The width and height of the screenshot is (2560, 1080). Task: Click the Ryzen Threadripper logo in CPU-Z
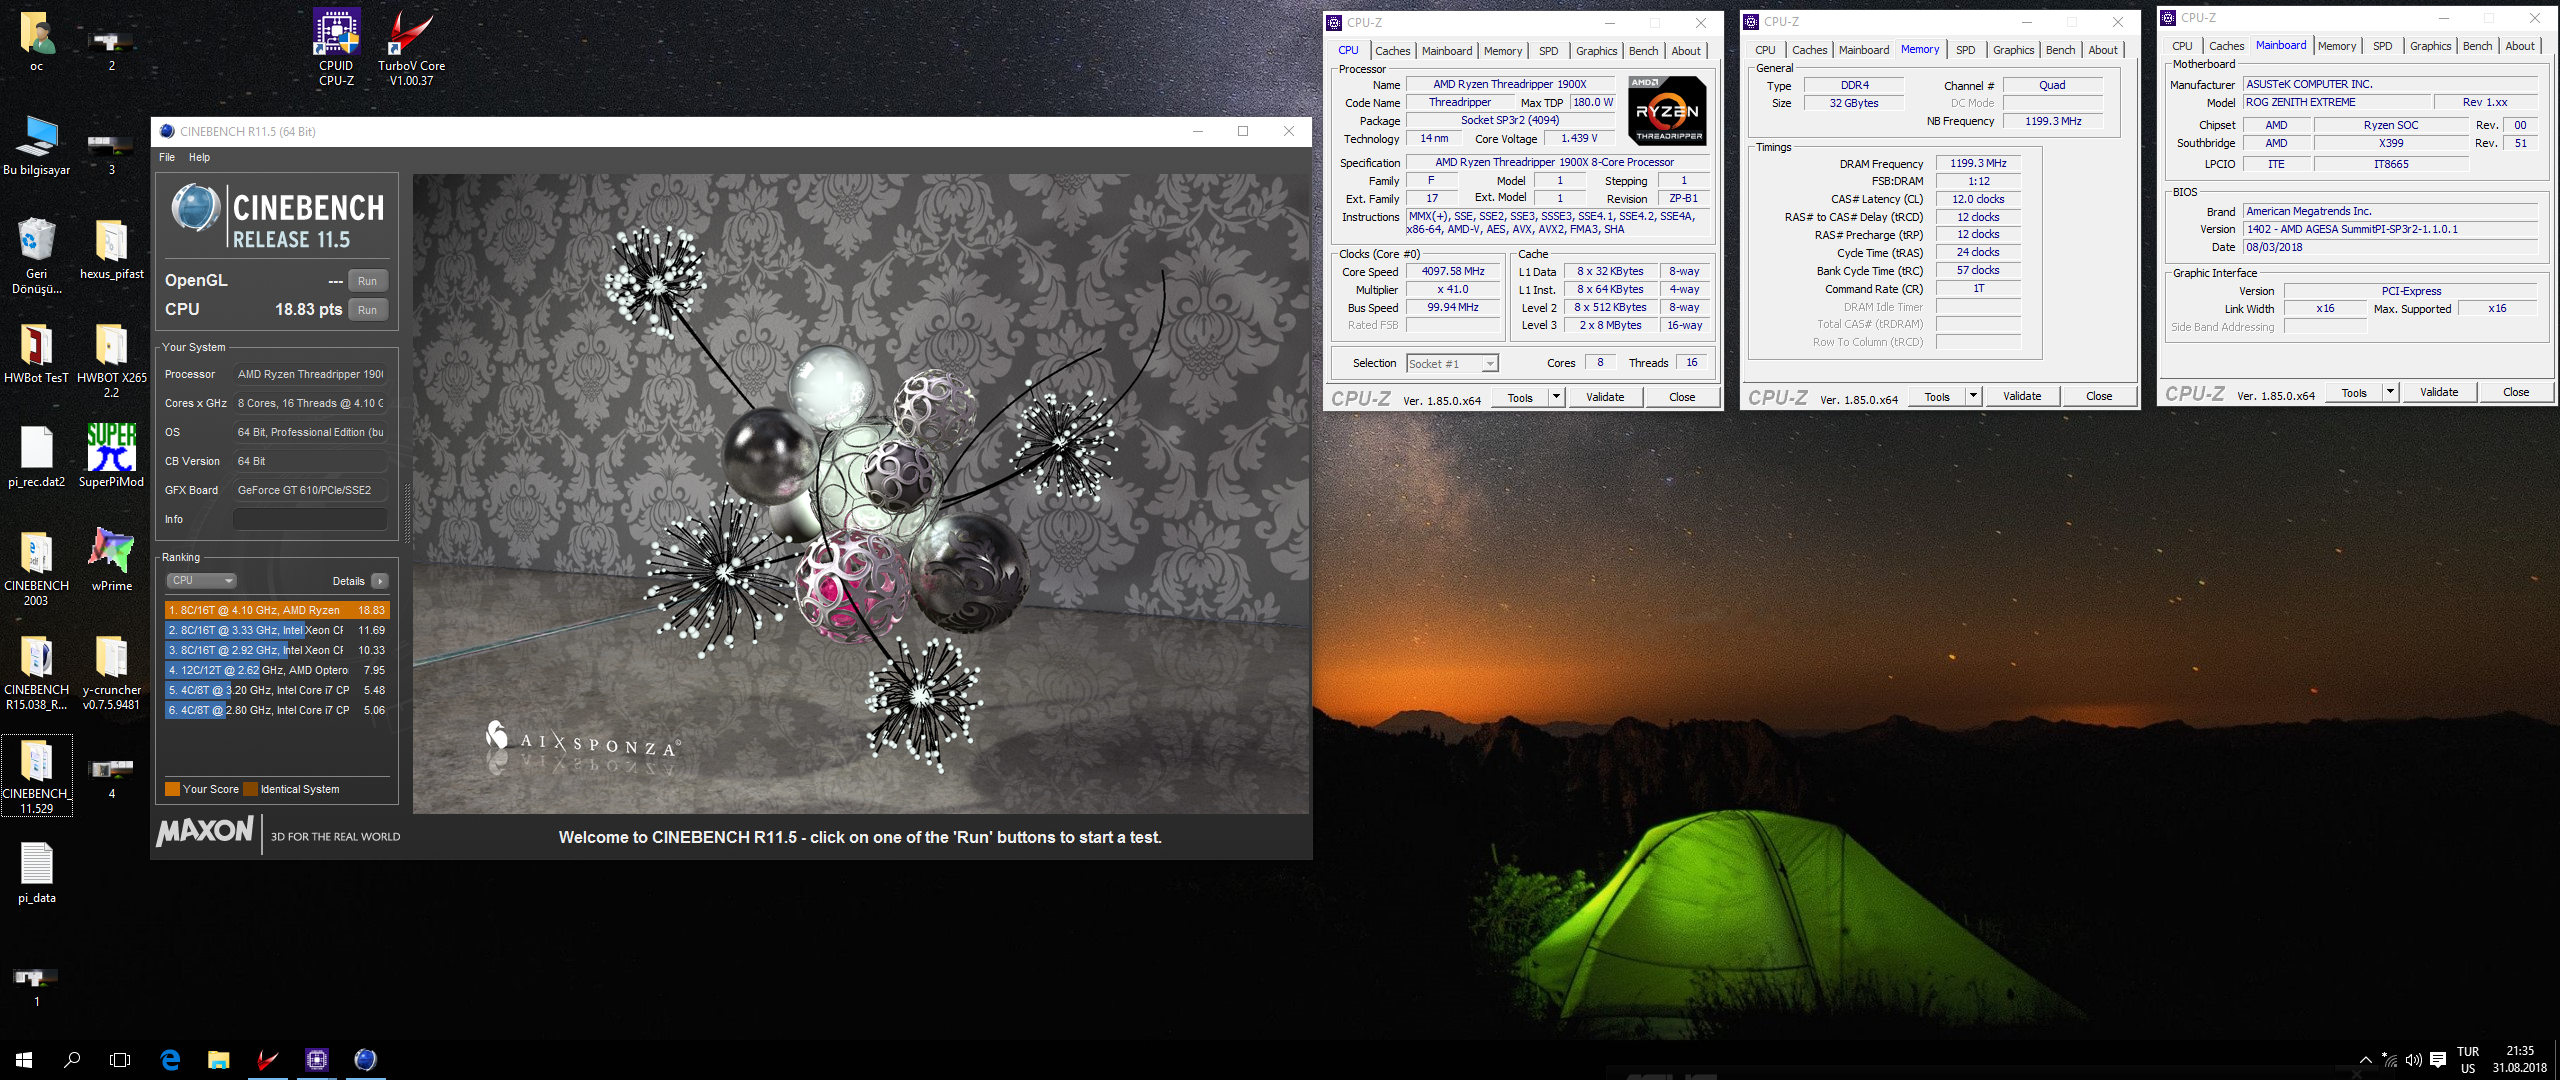coord(1667,112)
